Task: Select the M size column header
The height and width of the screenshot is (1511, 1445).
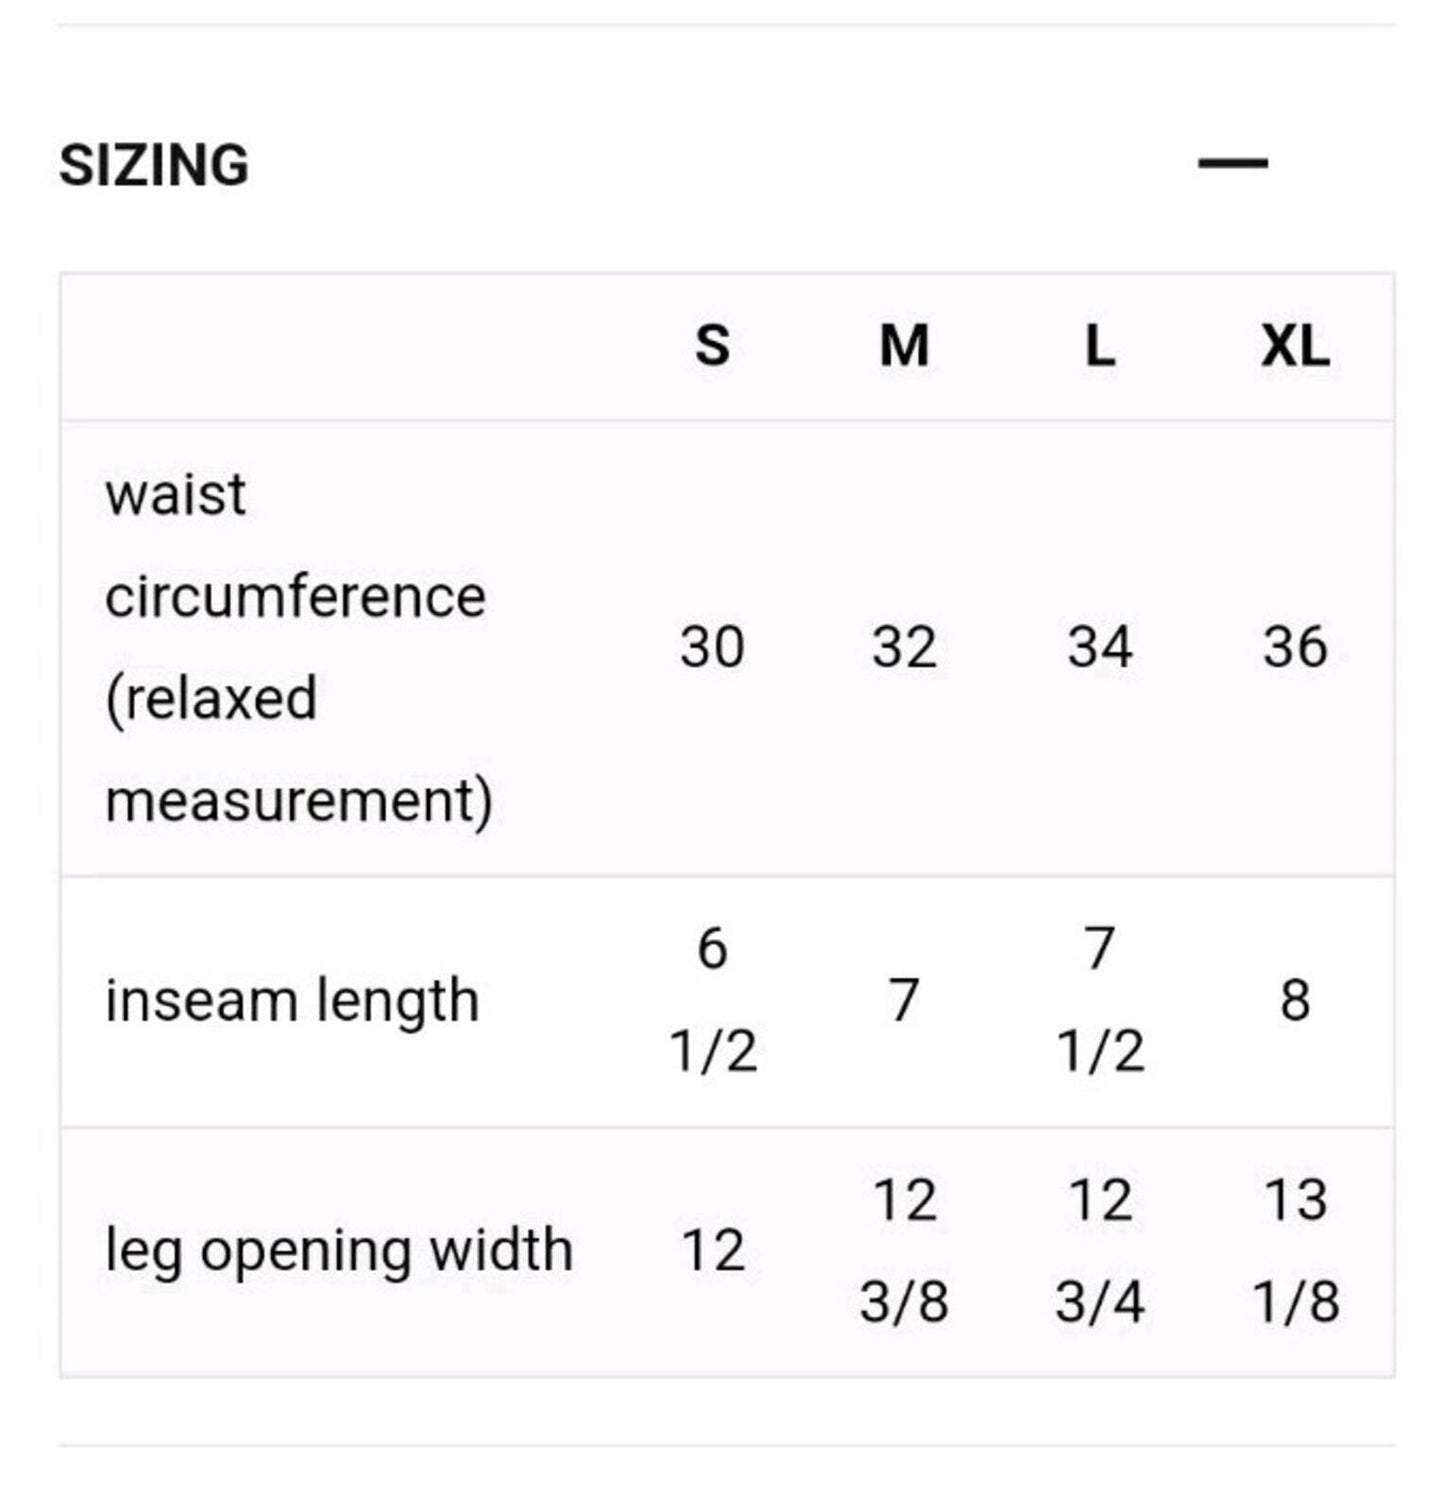Action: (904, 346)
